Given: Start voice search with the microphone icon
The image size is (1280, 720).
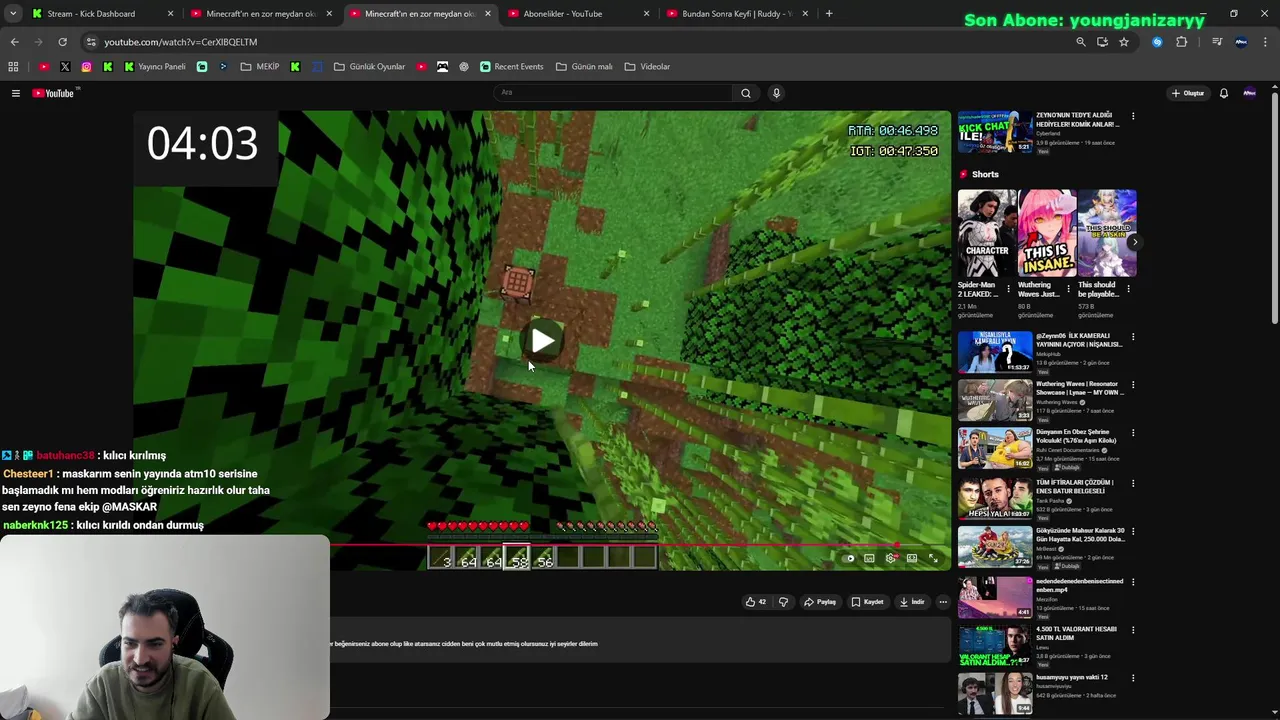Looking at the screenshot, I should (776, 93).
